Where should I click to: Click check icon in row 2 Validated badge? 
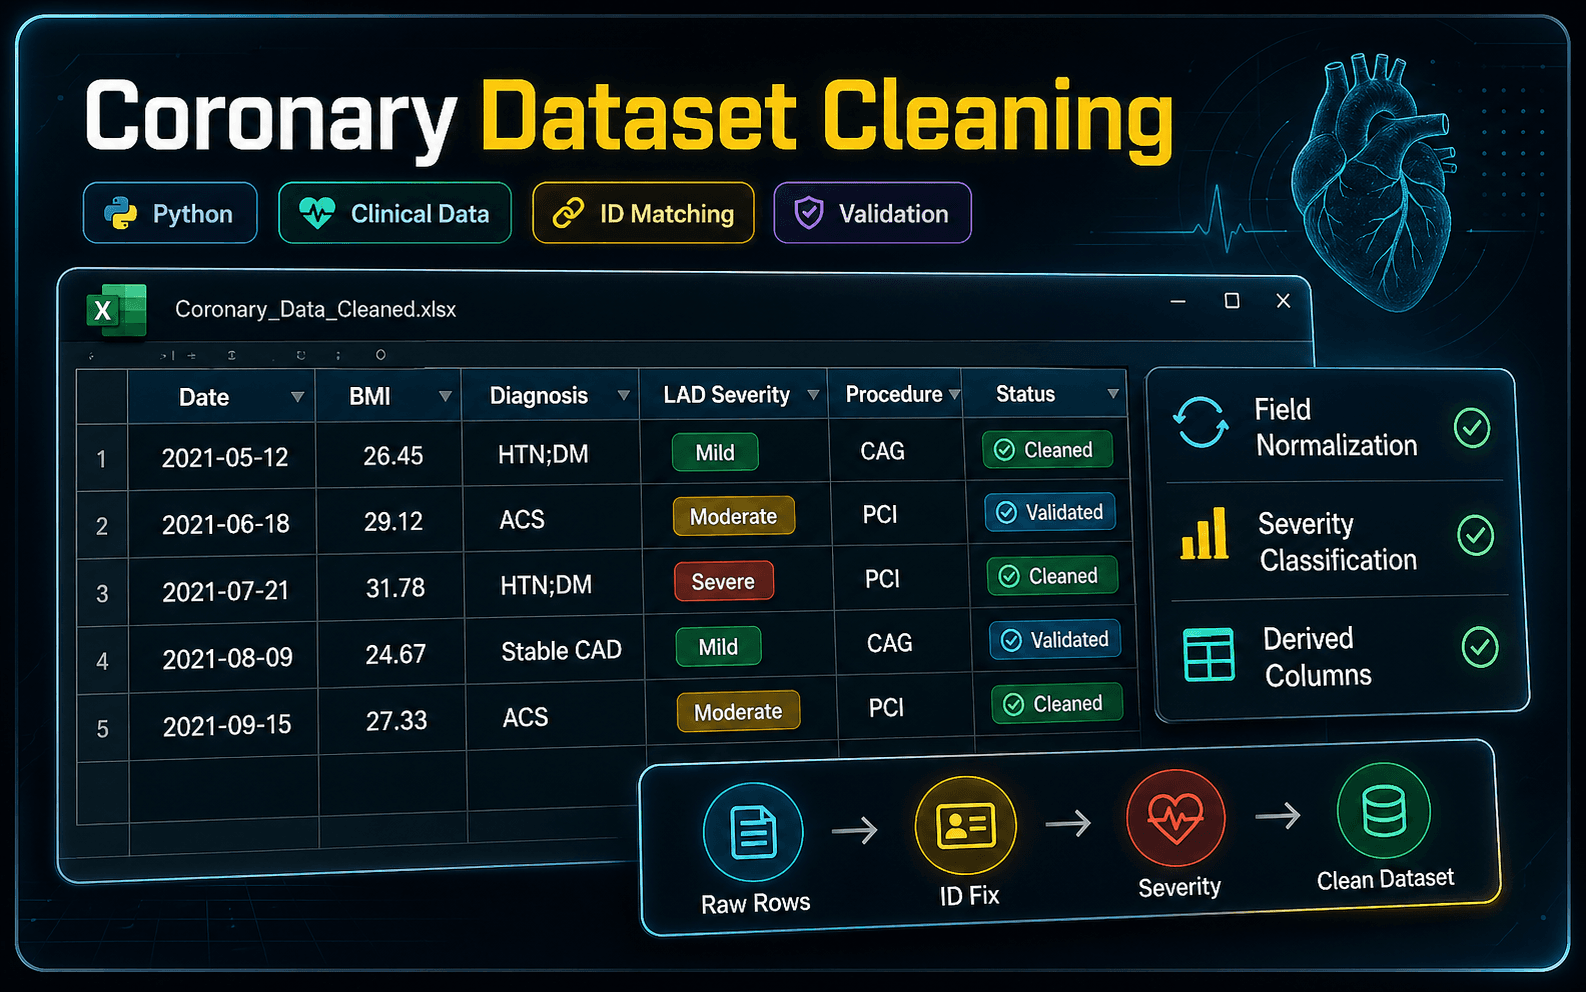coord(1007,512)
